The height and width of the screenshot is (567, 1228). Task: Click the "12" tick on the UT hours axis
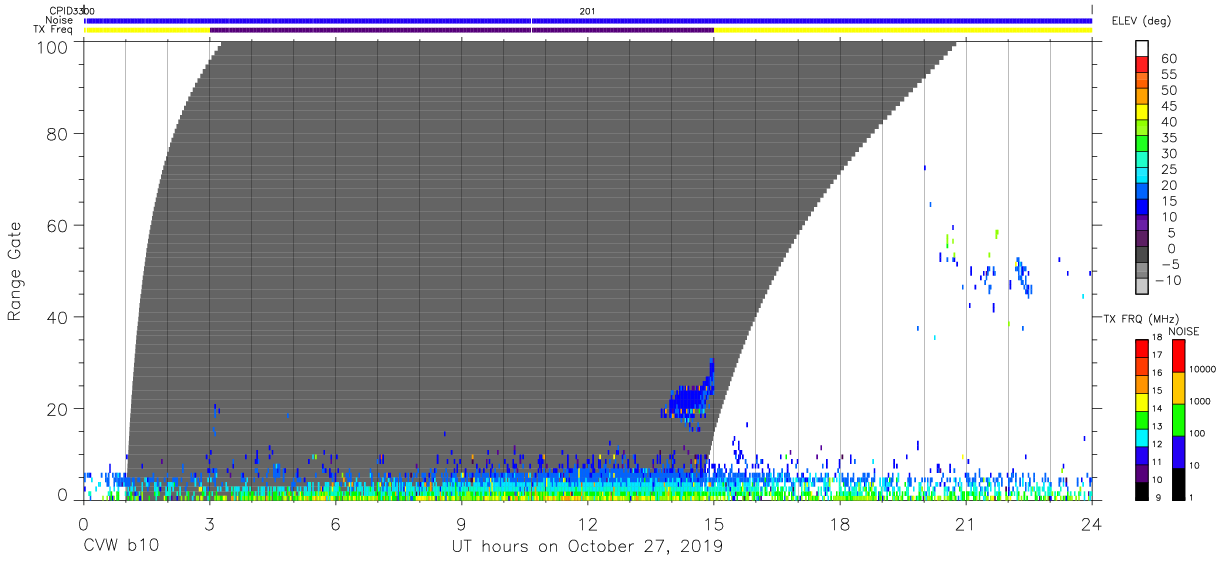click(587, 523)
